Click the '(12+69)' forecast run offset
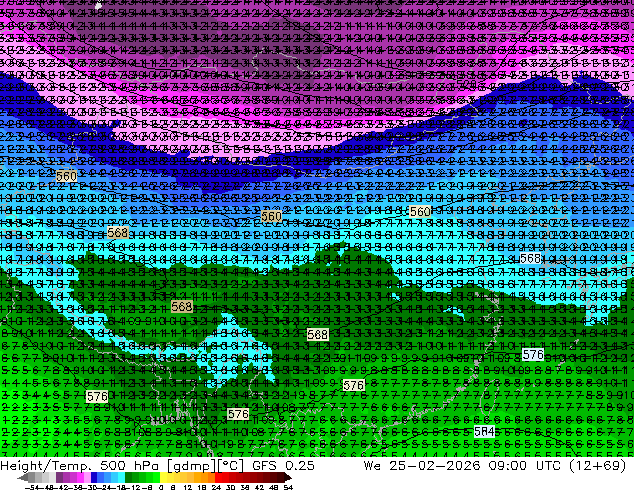634x490 pixels. point(597,466)
